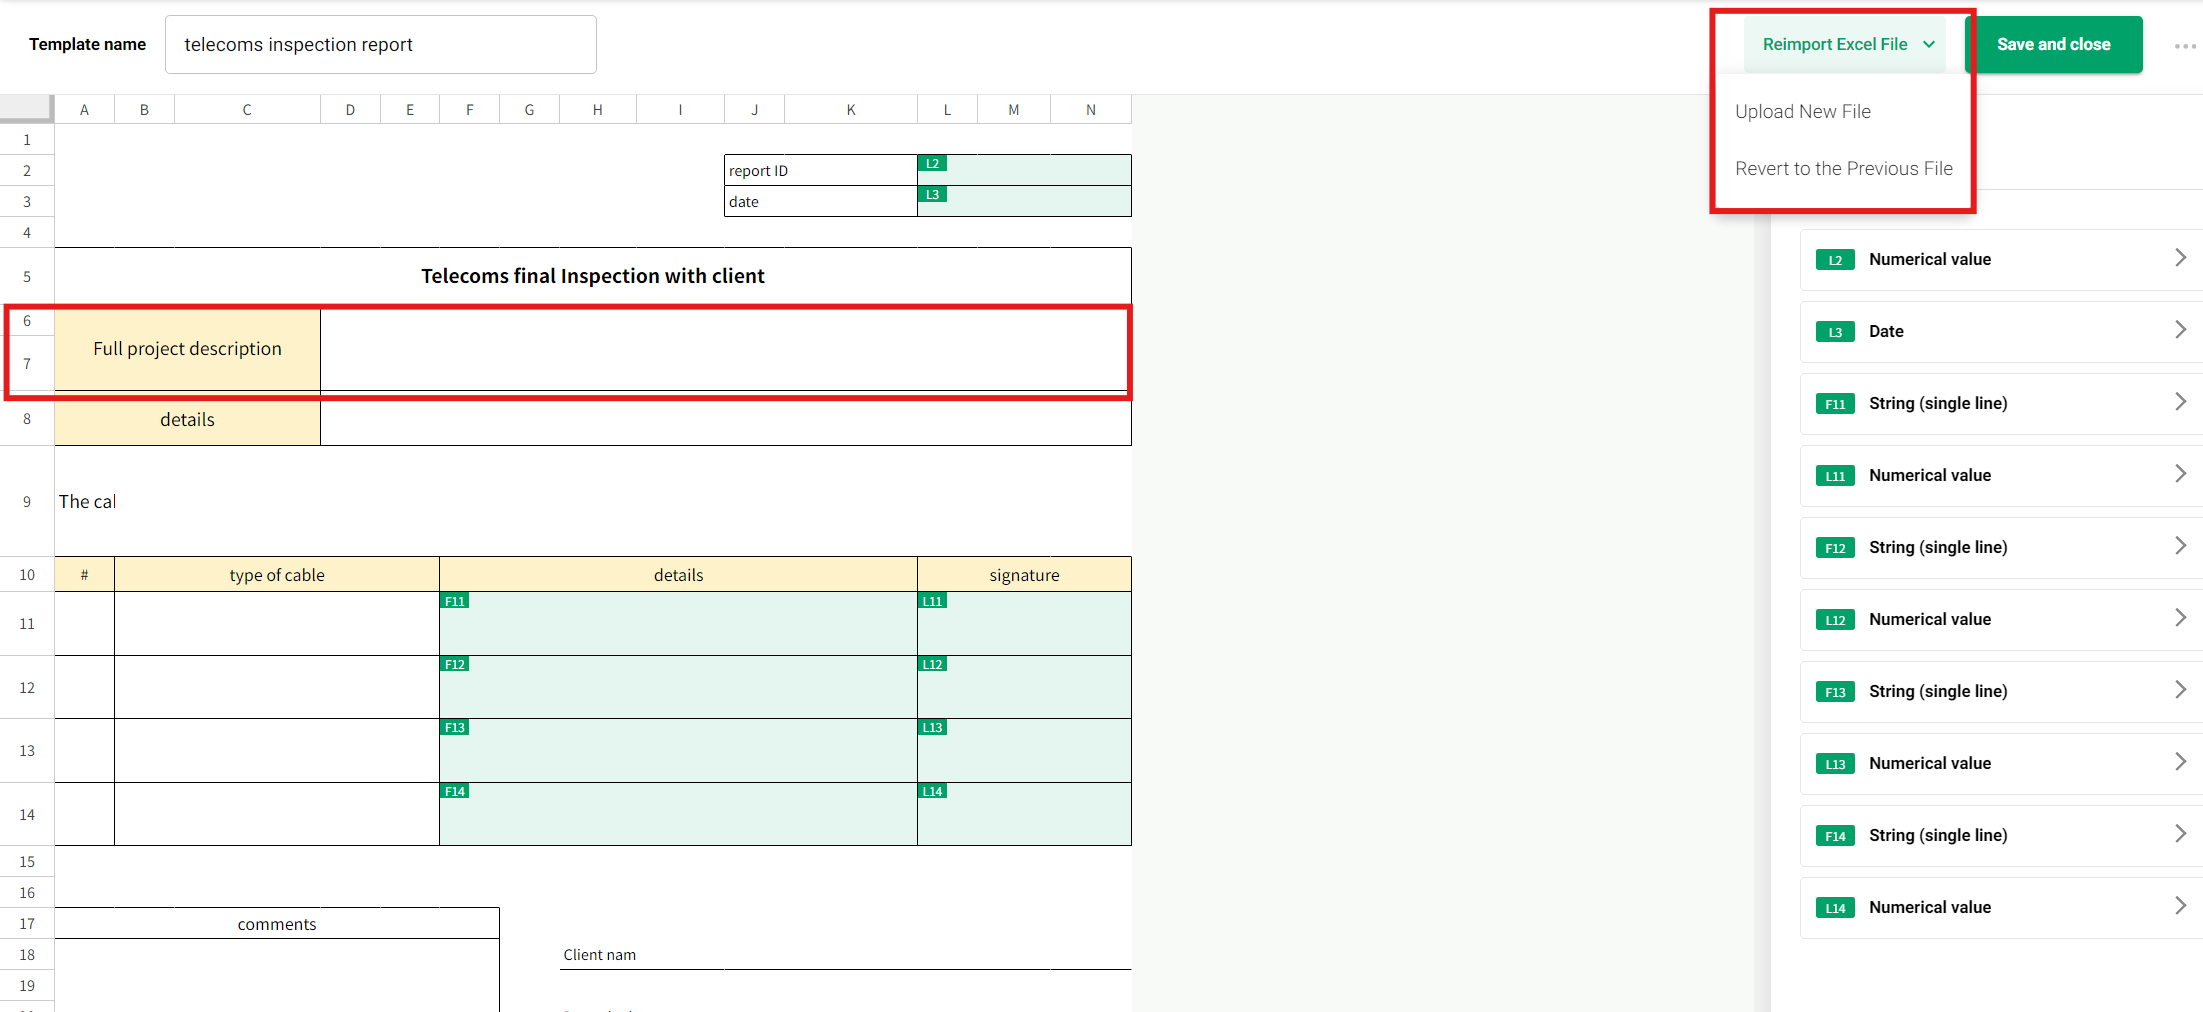Viewport: 2203px width, 1012px height.
Task: Click the green L2 cell tag in spreadsheet
Action: click(x=932, y=164)
